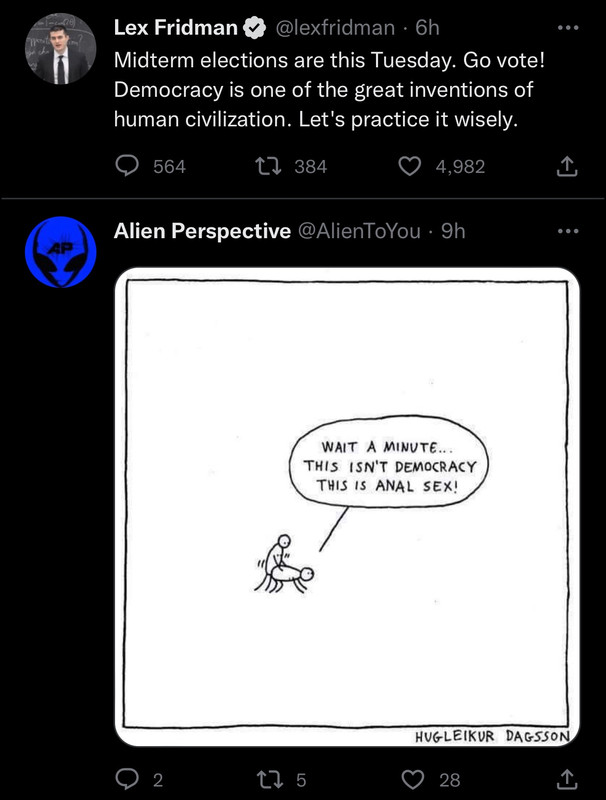Open Alien Perspective's alien avatar
The image size is (606, 800).
61,252
